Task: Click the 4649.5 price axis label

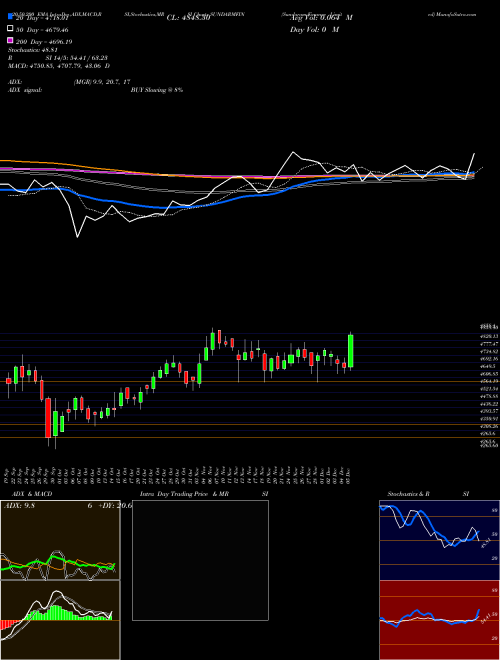Action: pos(488,366)
